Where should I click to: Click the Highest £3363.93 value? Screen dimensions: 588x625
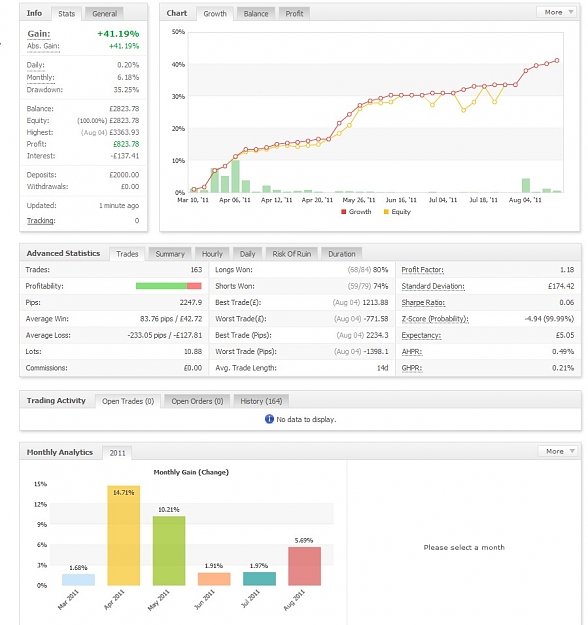tap(124, 132)
